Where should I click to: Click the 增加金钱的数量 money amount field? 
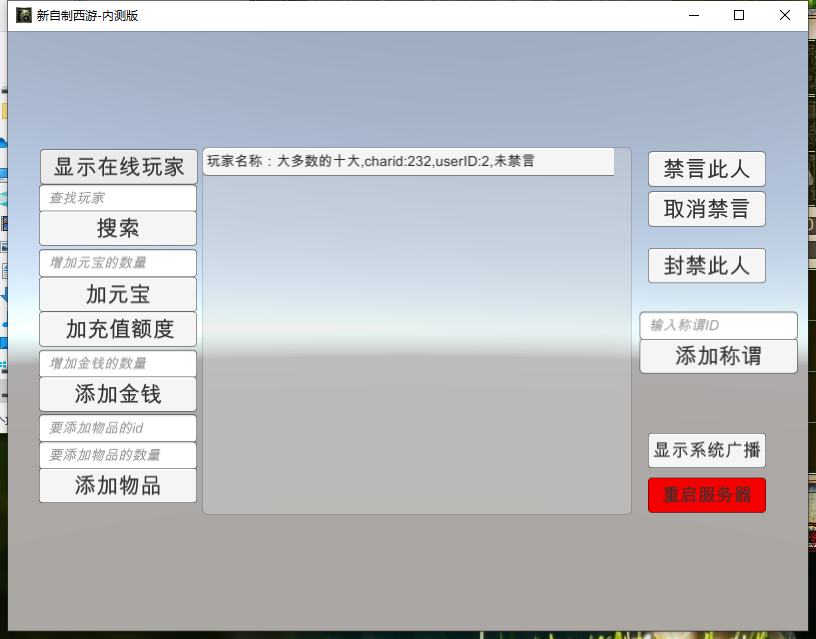117,363
